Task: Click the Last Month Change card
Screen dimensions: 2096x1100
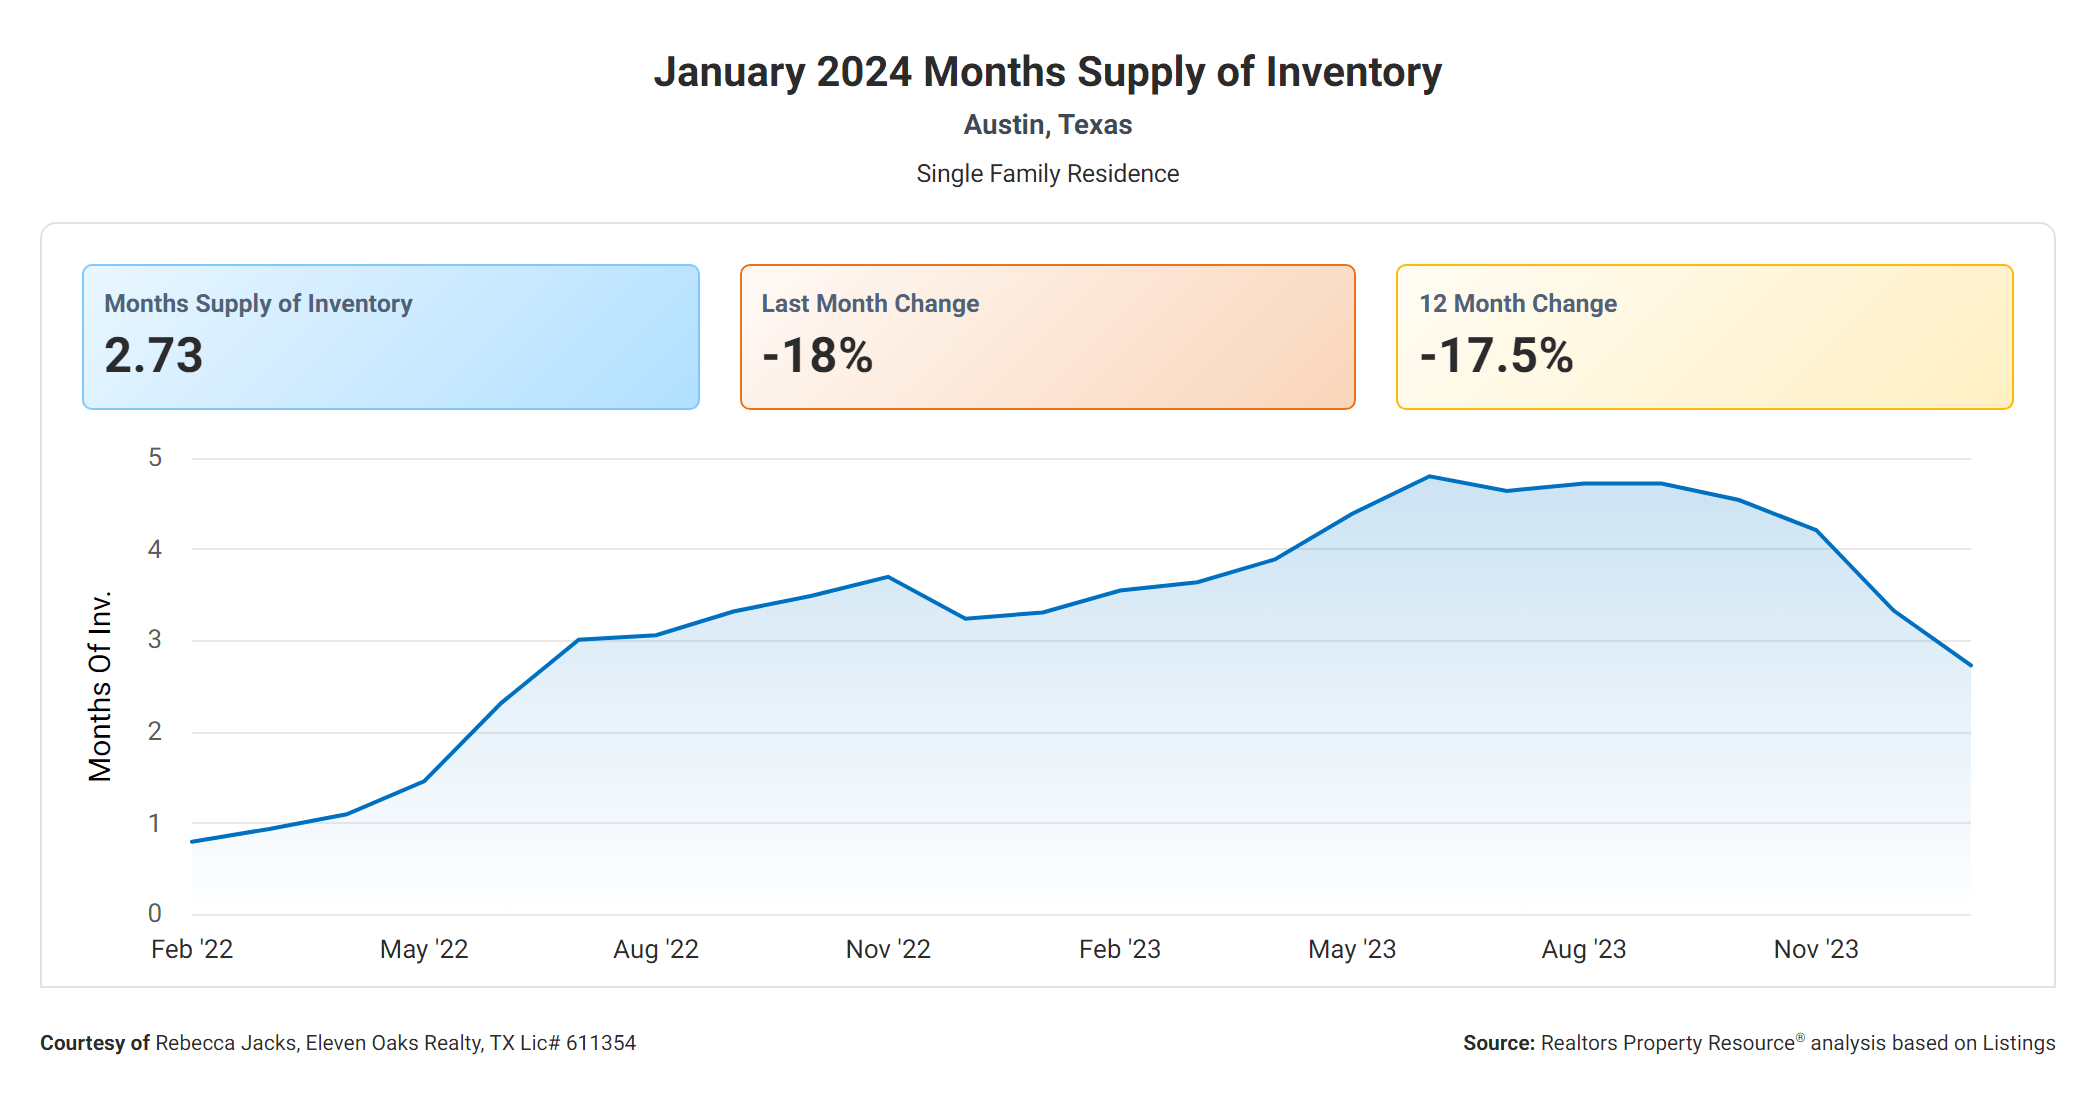Action: [x=1047, y=336]
